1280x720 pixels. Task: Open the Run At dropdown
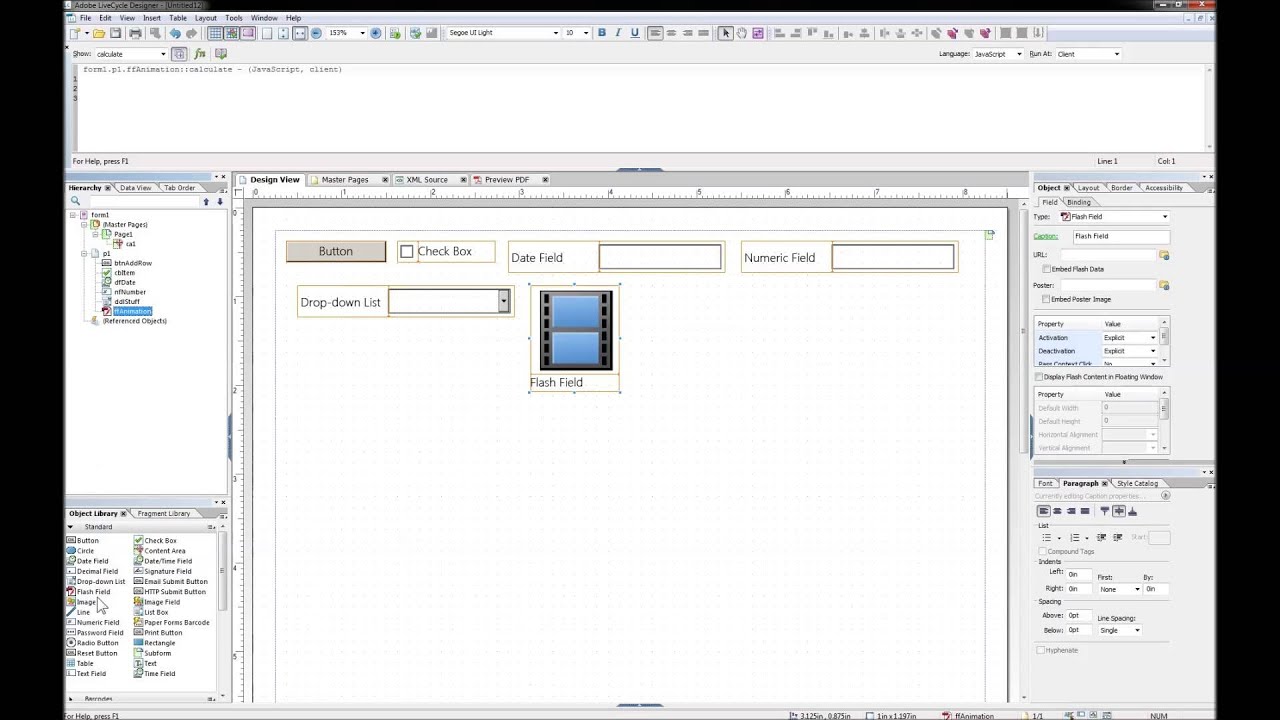pos(1117,54)
